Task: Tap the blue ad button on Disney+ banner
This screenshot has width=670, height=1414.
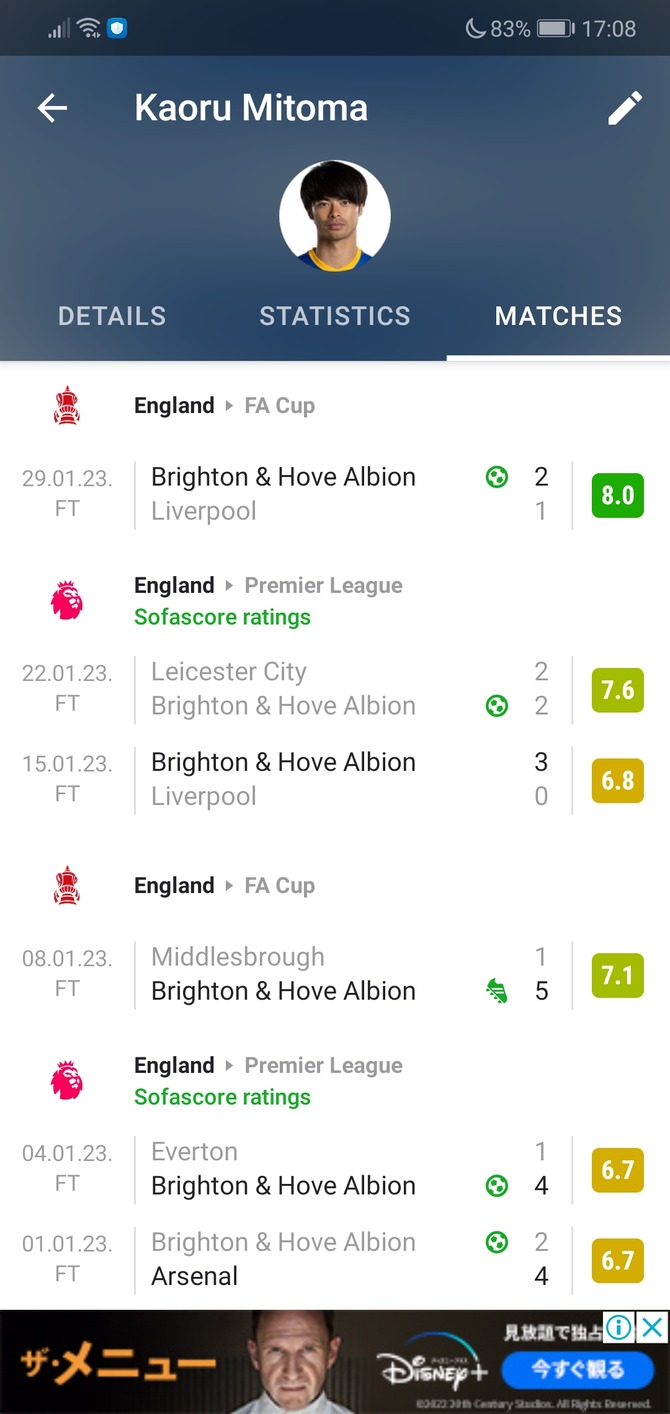Action: pos(577,1369)
